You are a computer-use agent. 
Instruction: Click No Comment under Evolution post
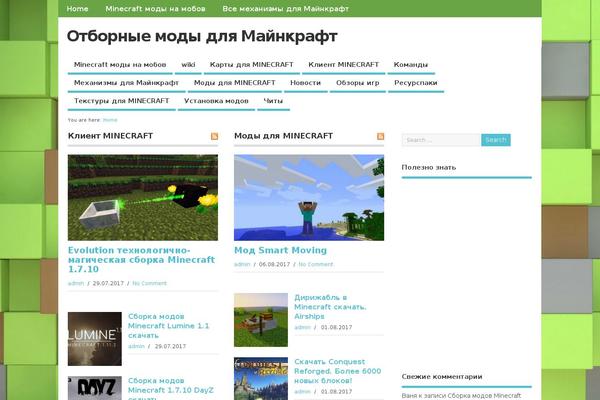pos(149,283)
